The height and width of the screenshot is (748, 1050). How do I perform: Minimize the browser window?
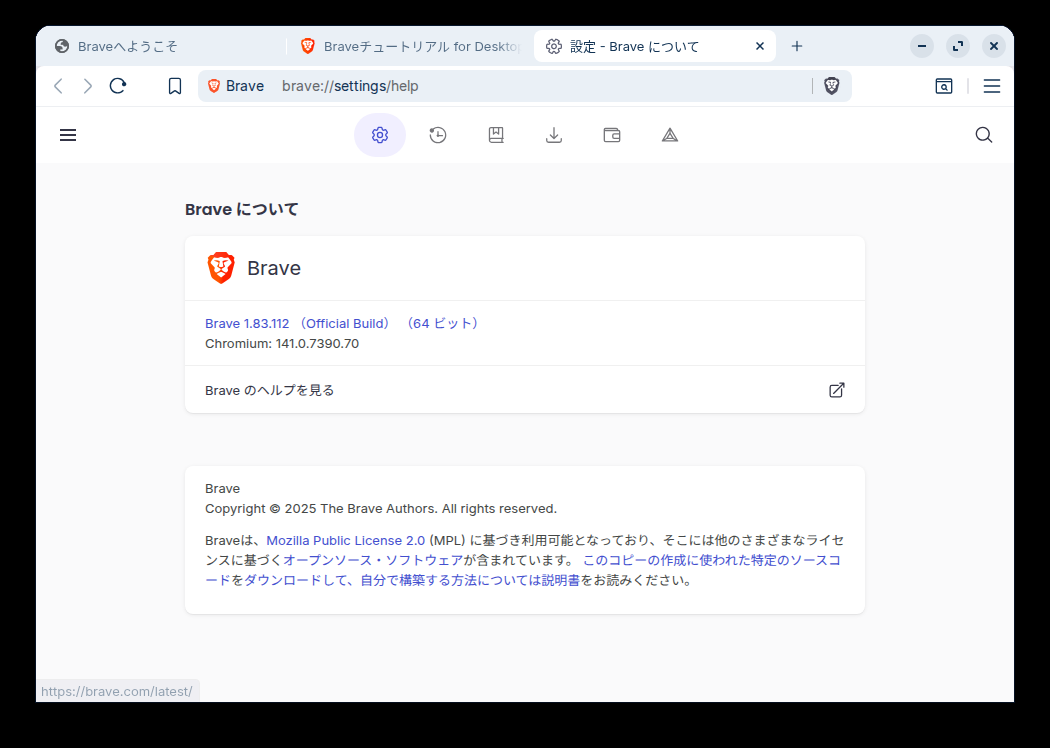(x=922, y=46)
